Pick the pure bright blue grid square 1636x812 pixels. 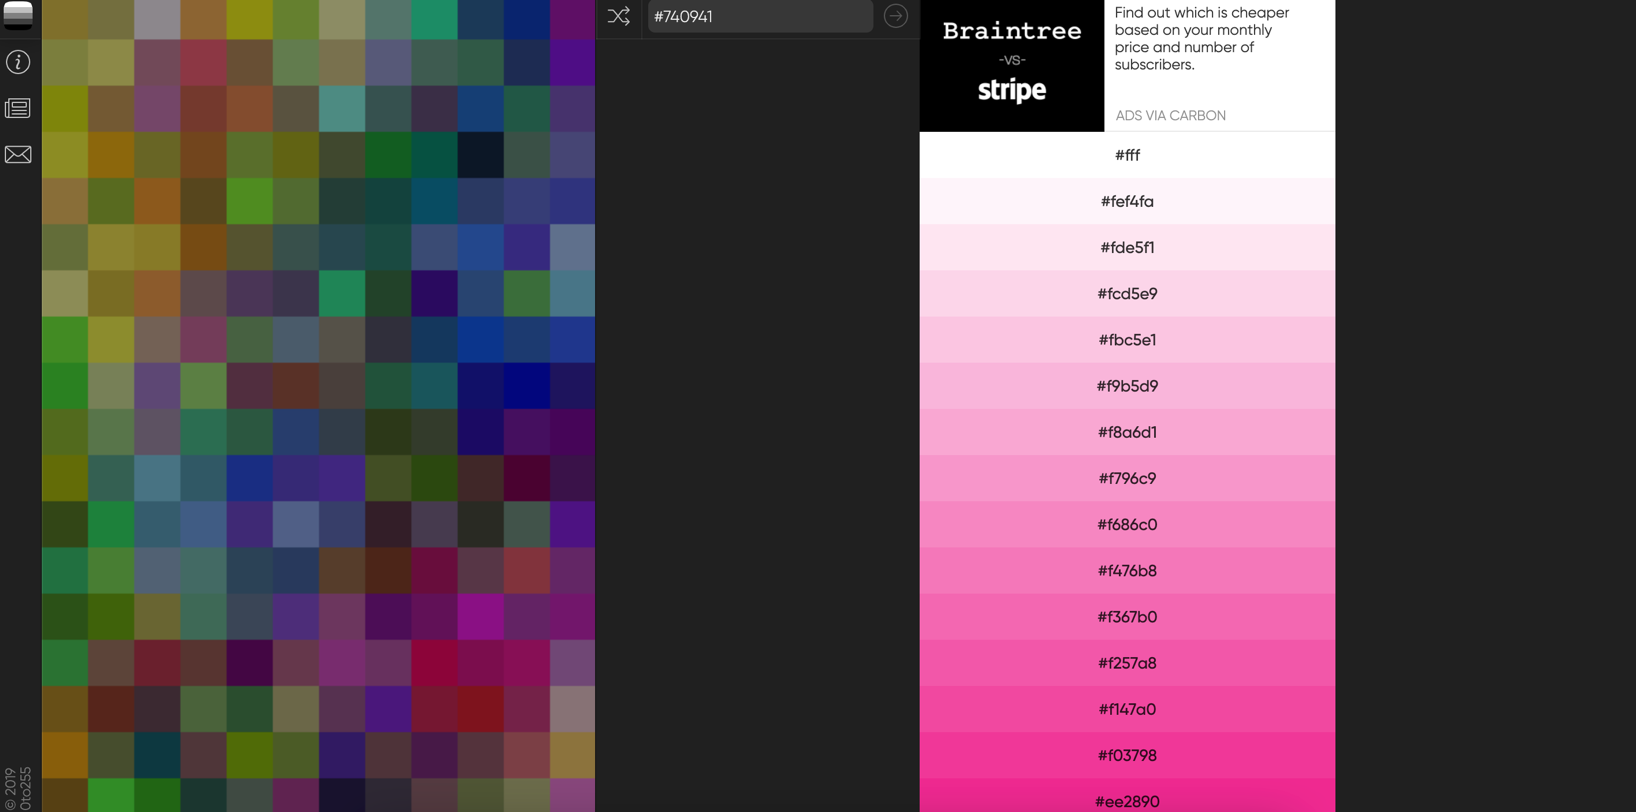point(526,385)
